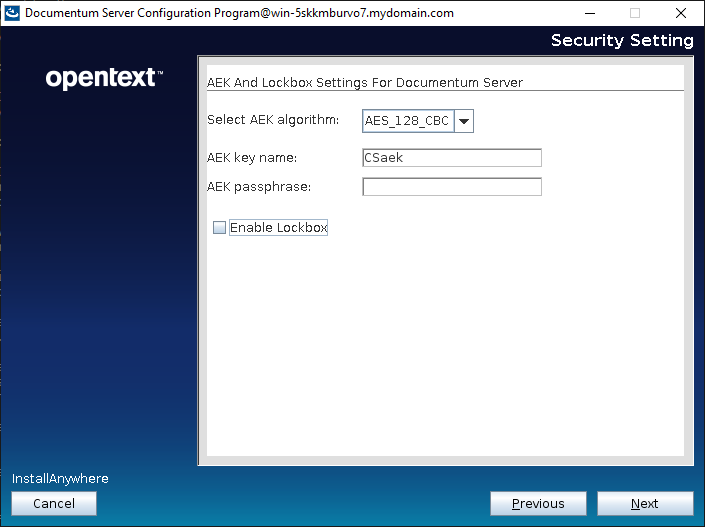This screenshot has width=705, height=527.
Task: Click the 'Select AEK algorithm:' label
Action: 272,120
